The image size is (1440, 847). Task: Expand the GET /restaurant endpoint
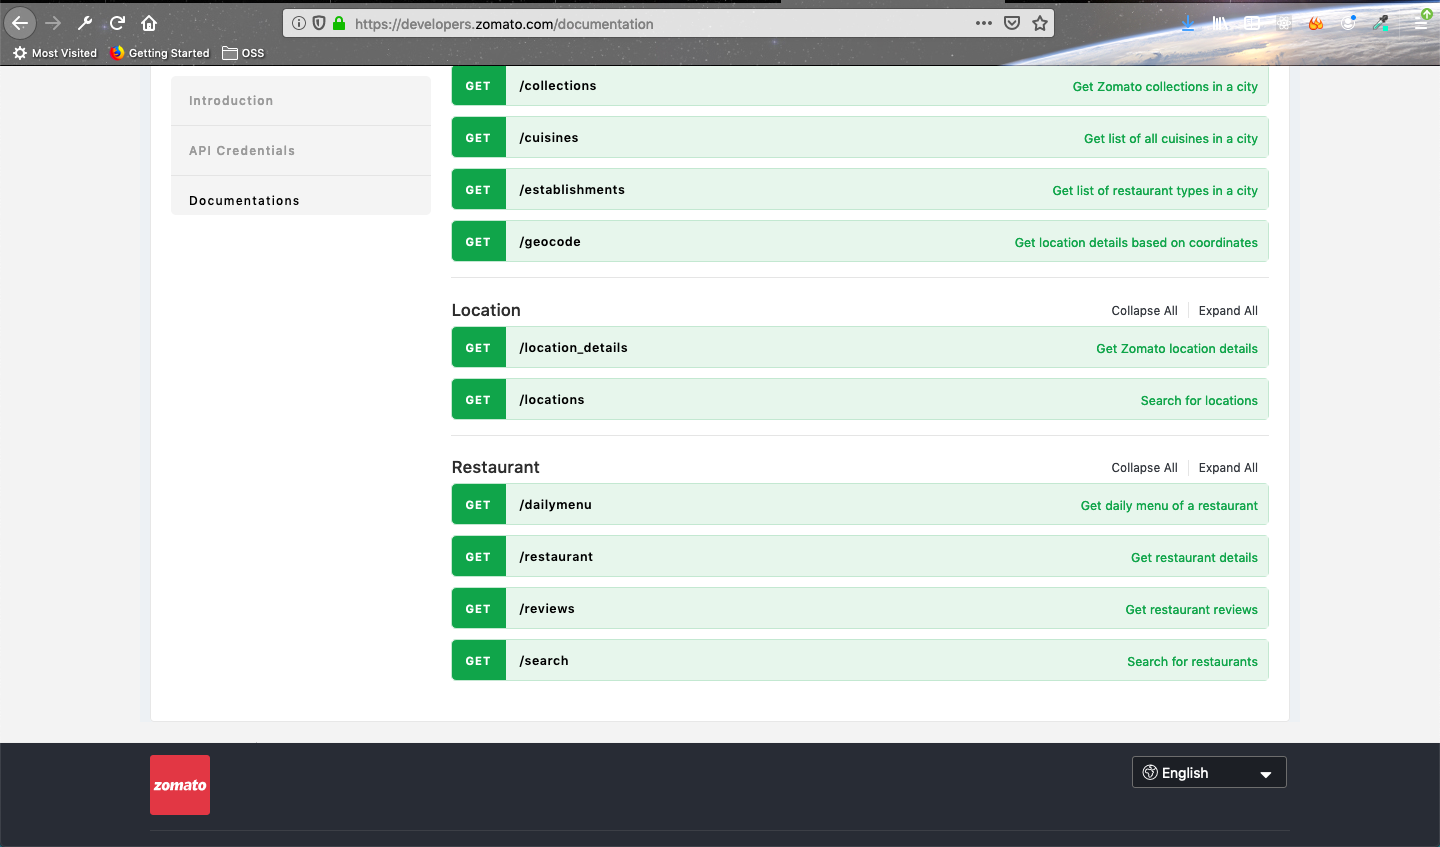coord(860,557)
